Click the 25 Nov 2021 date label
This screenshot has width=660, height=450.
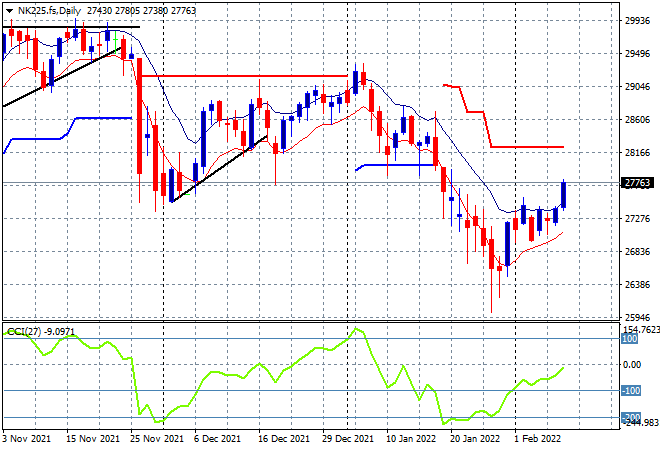pos(157,439)
